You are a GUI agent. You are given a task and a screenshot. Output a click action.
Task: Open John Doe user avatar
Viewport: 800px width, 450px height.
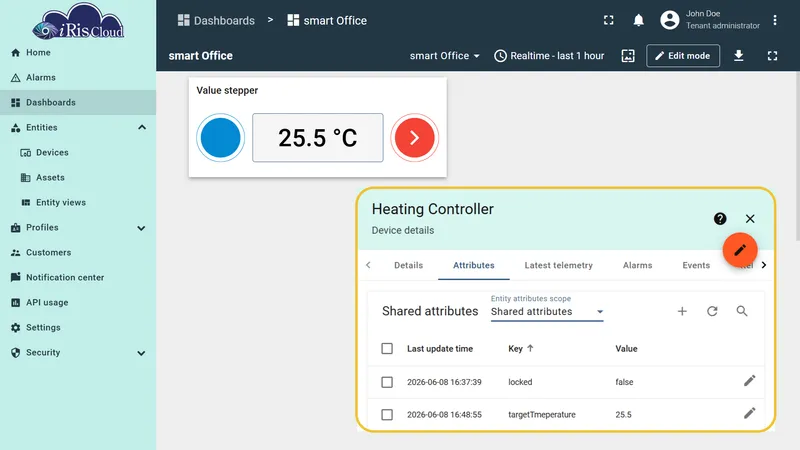click(x=669, y=20)
